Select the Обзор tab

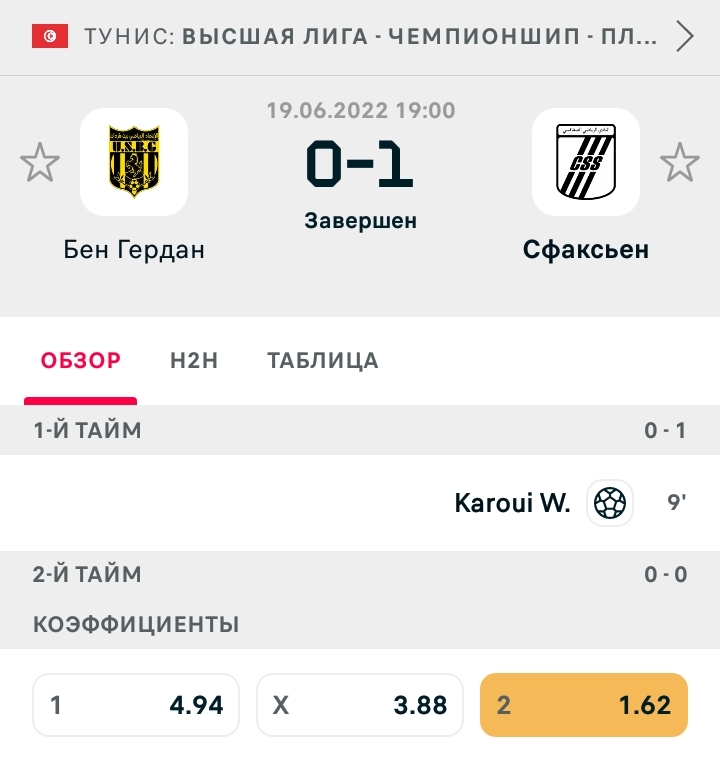81,361
